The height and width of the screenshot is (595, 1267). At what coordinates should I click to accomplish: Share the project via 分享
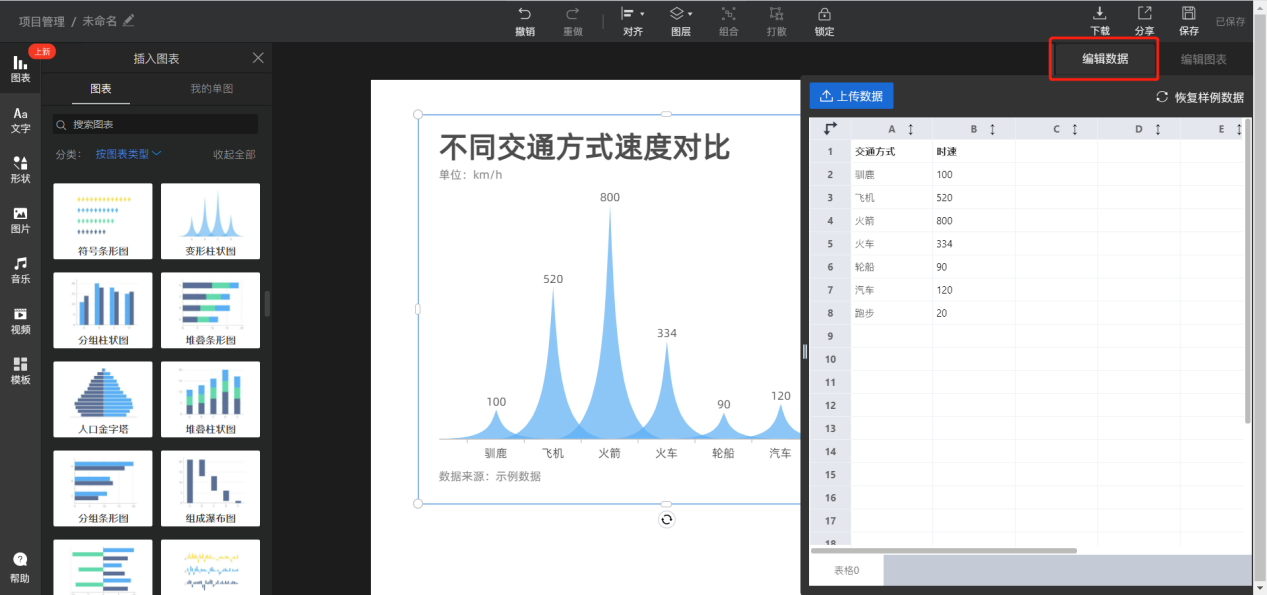[1144, 21]
